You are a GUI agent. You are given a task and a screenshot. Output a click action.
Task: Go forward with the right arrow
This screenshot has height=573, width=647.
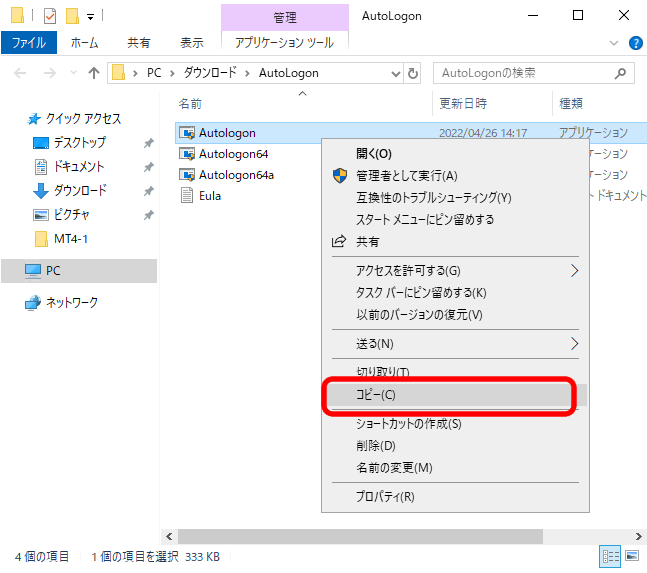50,73
